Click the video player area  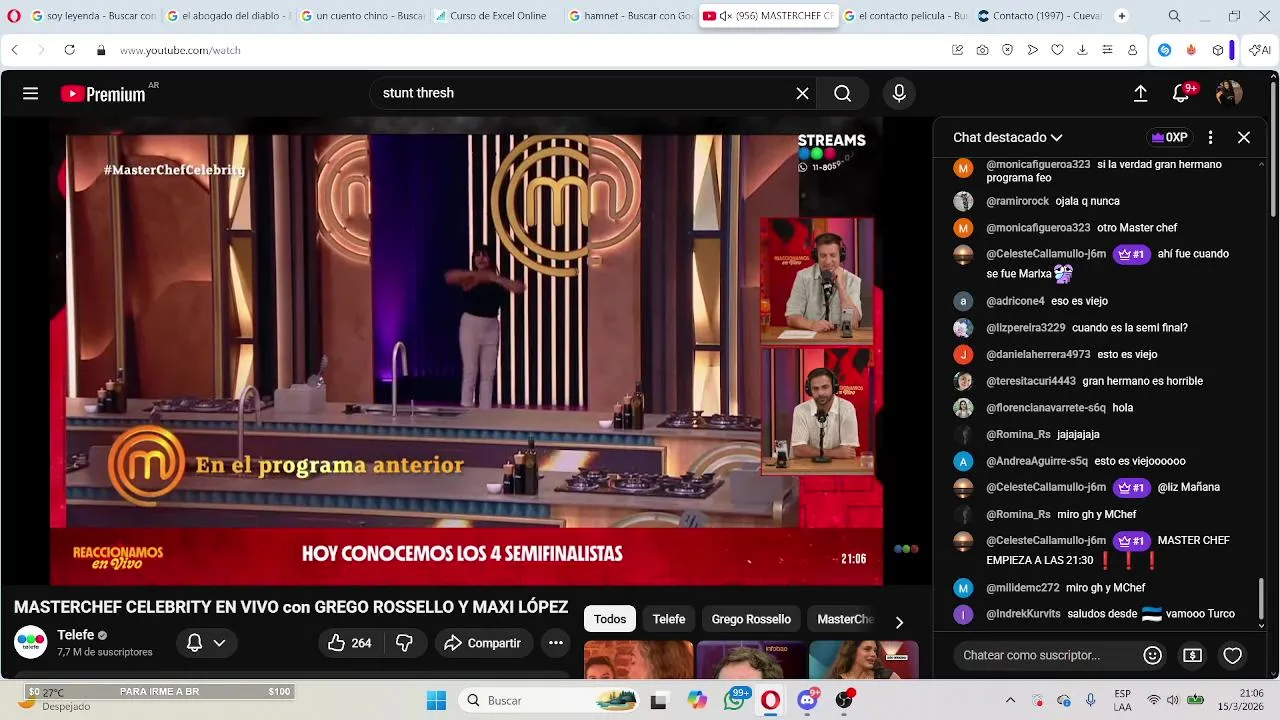pyautogui.click(x=466, y=350)
